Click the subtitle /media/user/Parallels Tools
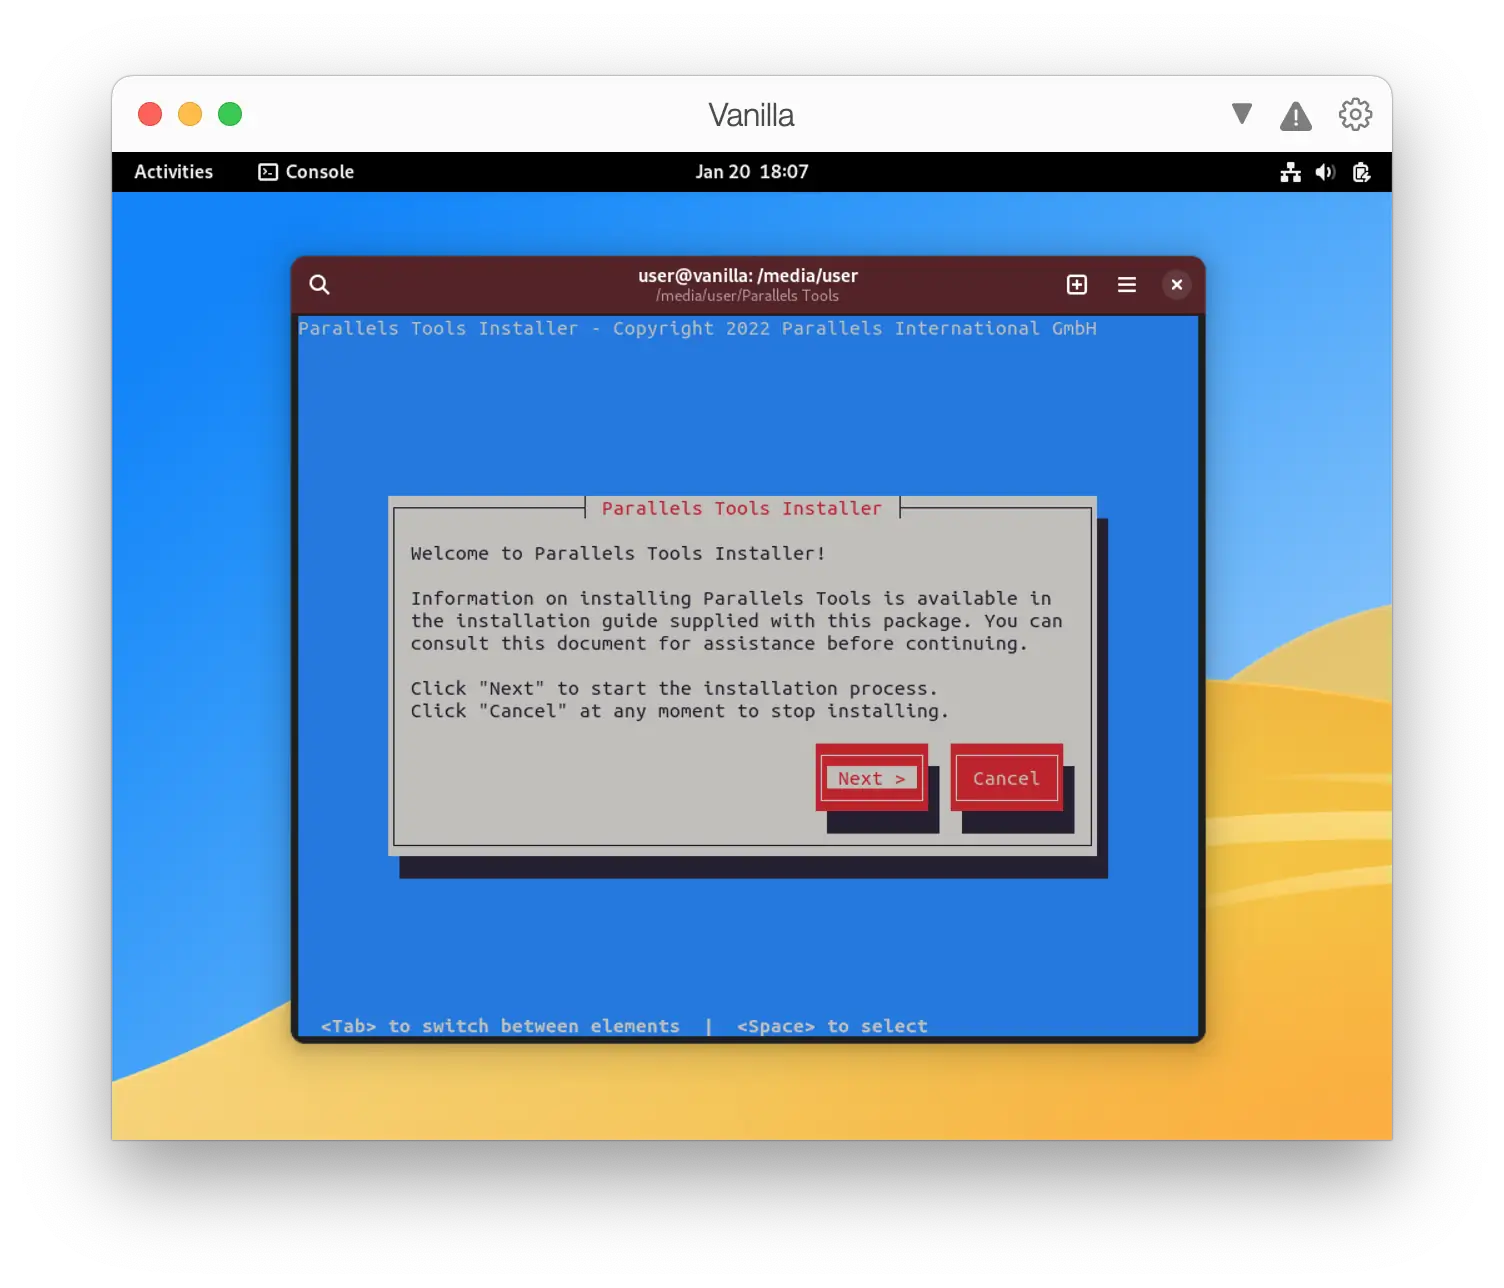The image size is (1504, 1288). click(x=748, y=296)
